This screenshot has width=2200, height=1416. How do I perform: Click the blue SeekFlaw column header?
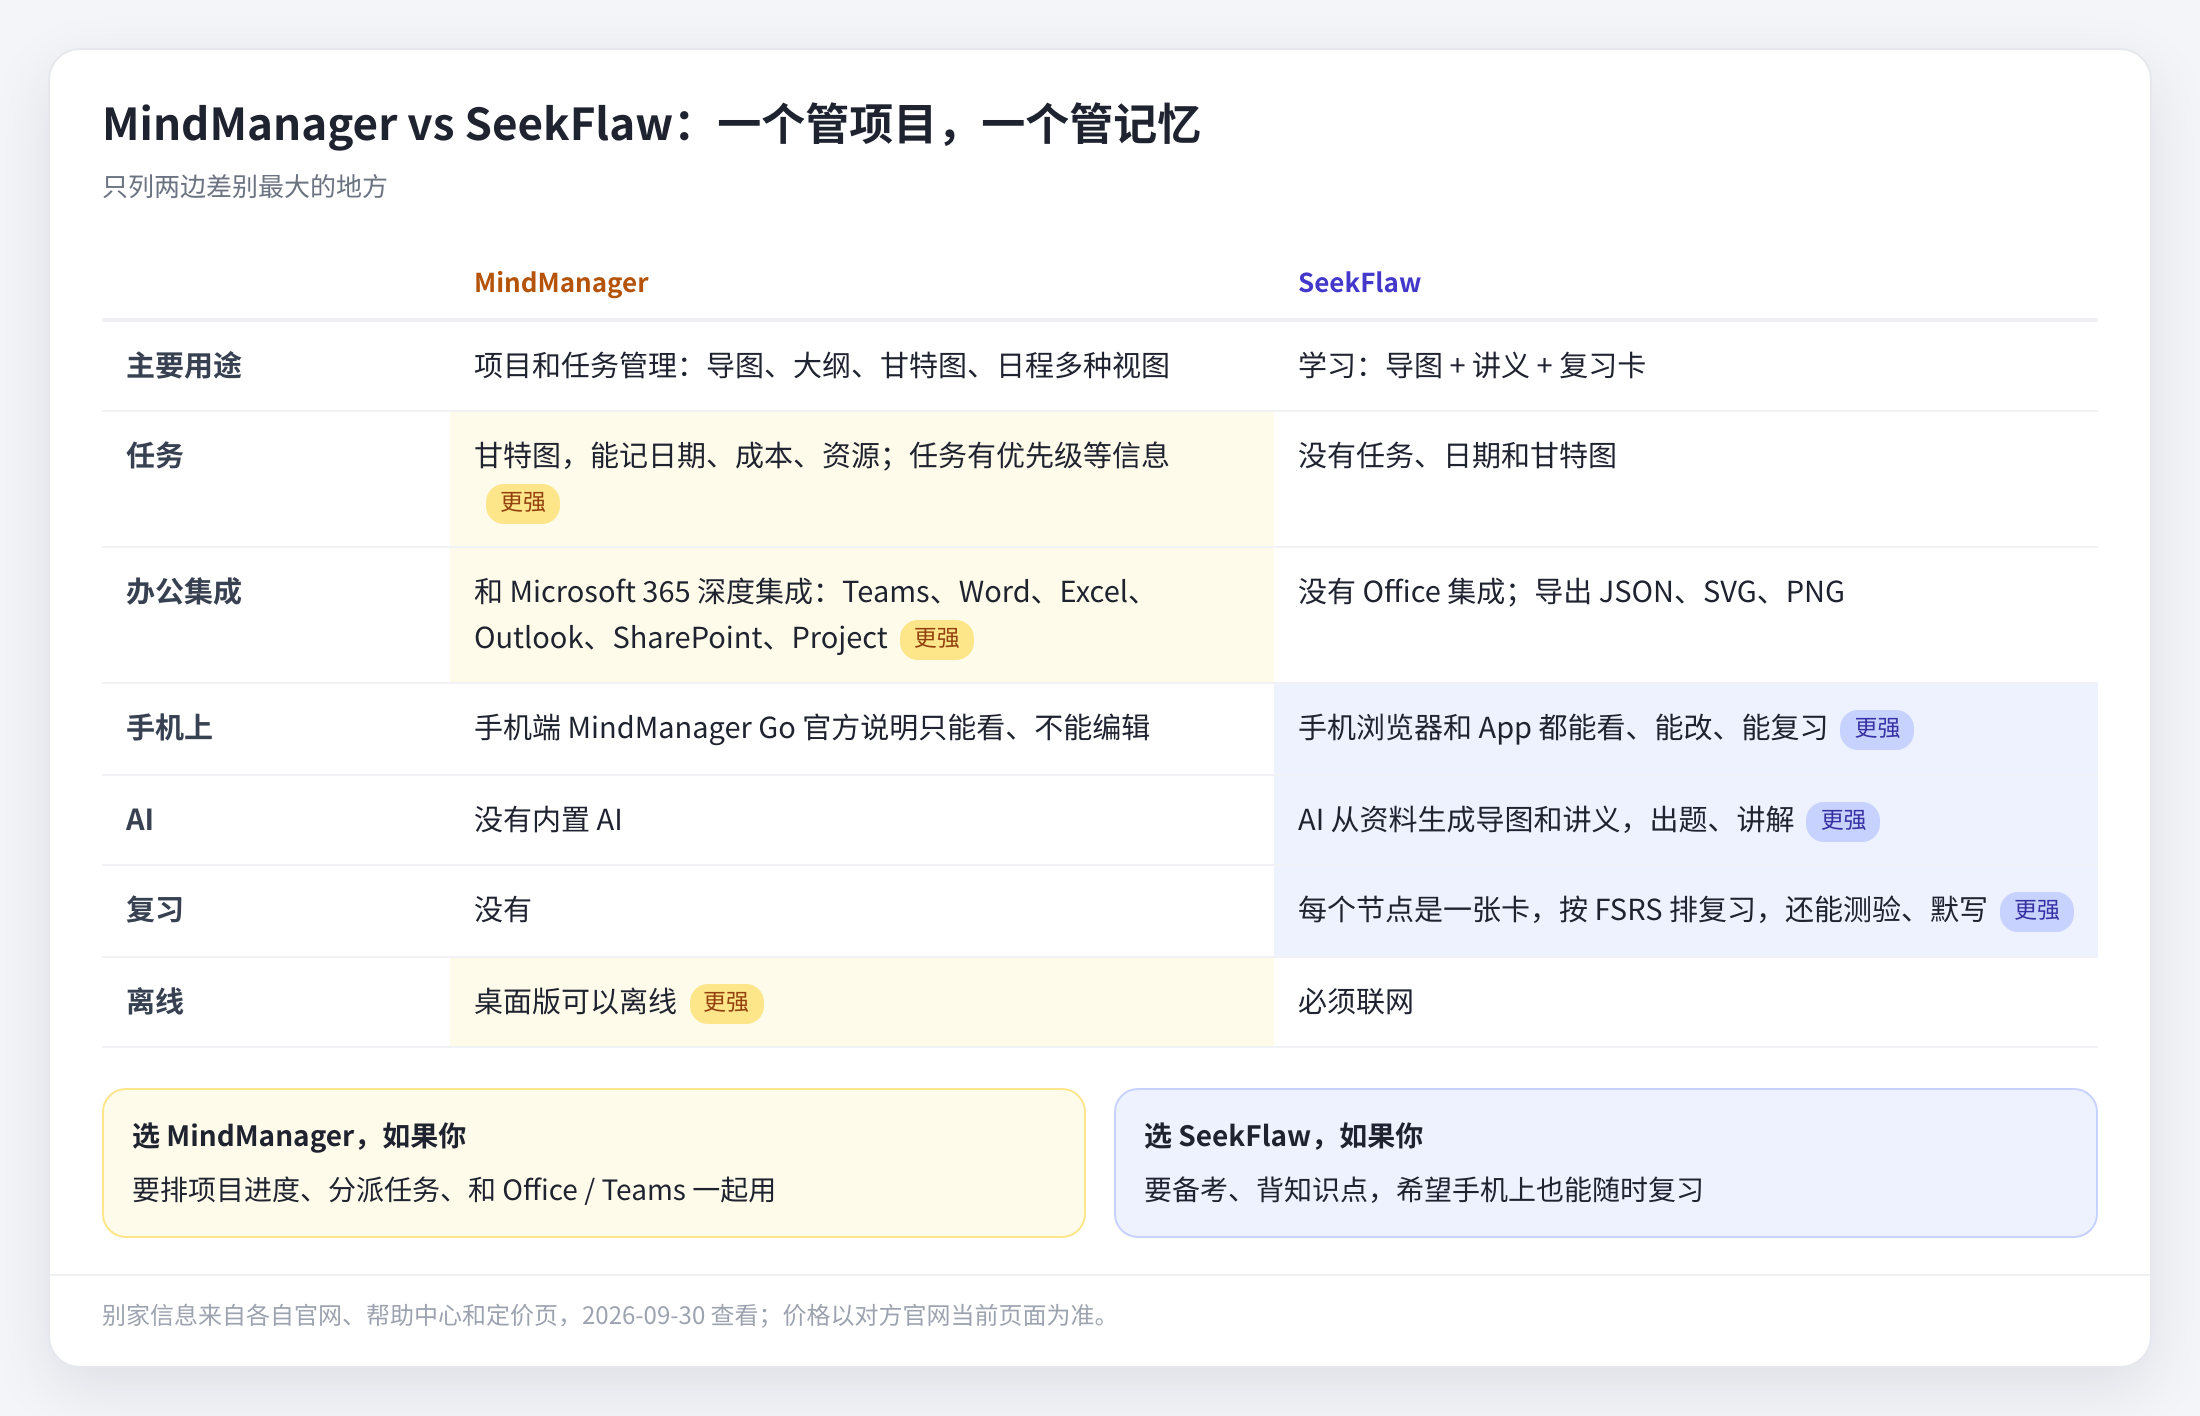coord(1359,283)
